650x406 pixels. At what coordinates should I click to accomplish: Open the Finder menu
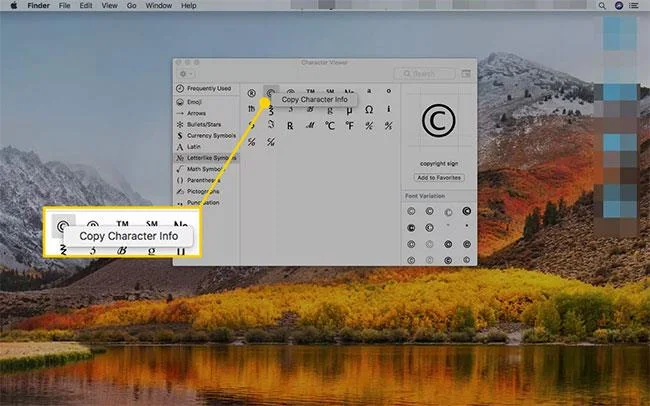39,6
